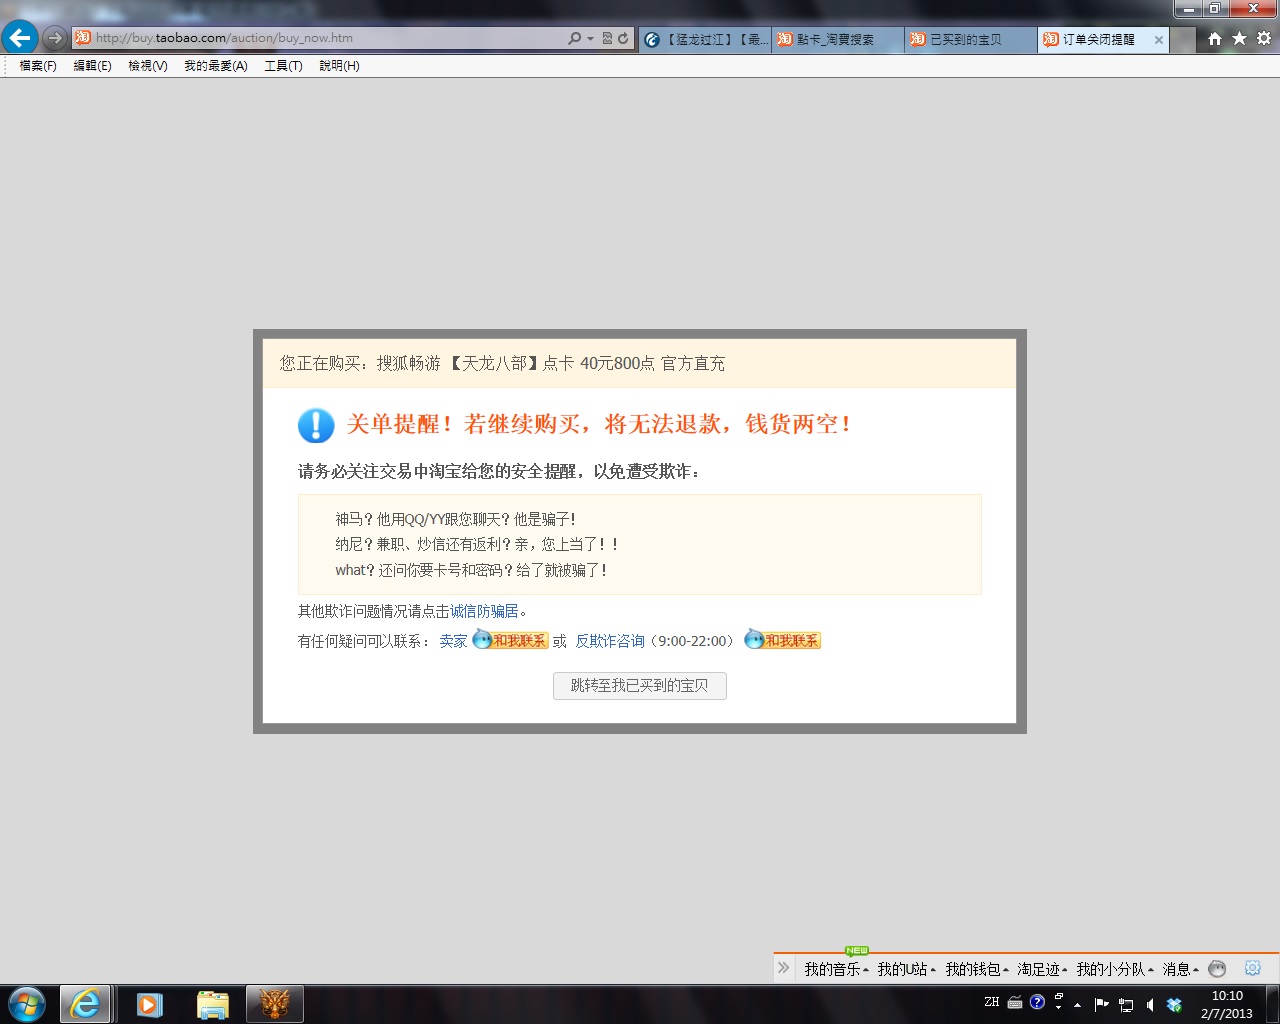The image size is (1280, 1024).
Task: Click 和我联系 button next to 卖家
Action: (x=510, y=640)
